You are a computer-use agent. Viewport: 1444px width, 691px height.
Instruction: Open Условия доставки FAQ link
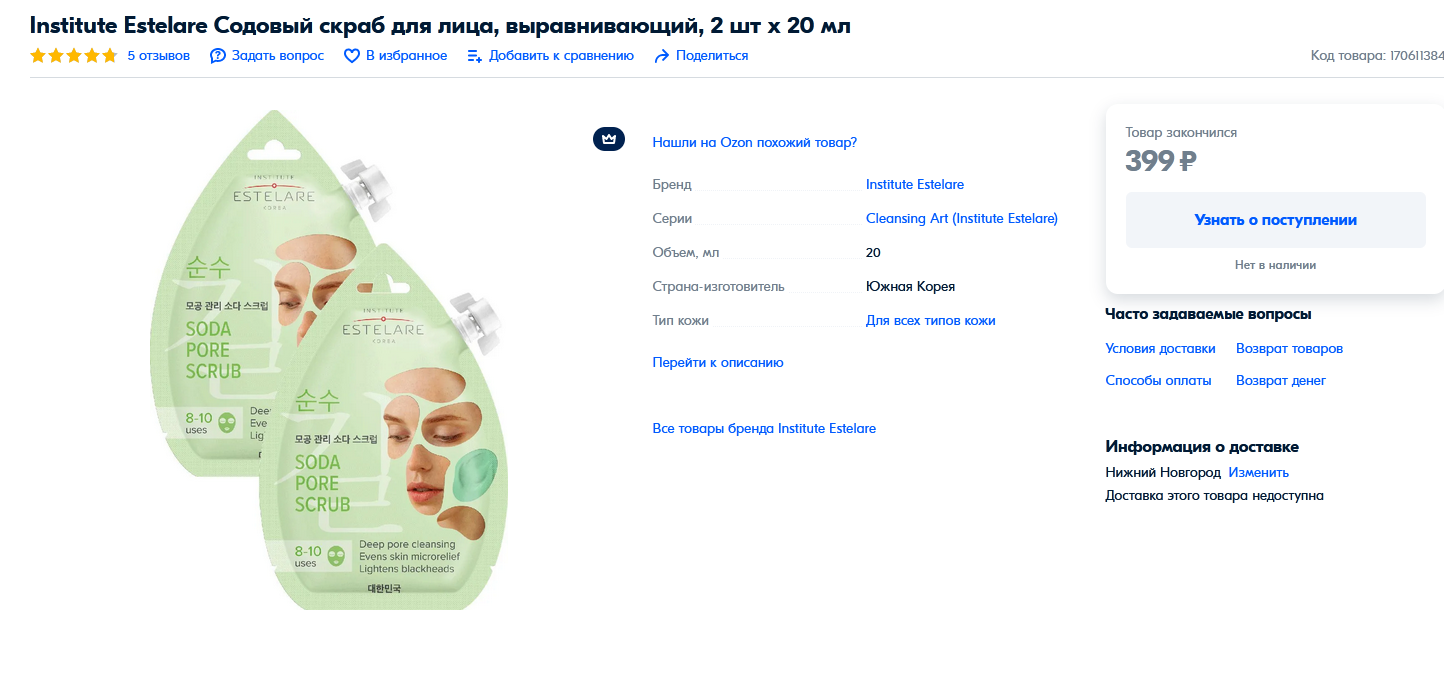point(1161,348)
